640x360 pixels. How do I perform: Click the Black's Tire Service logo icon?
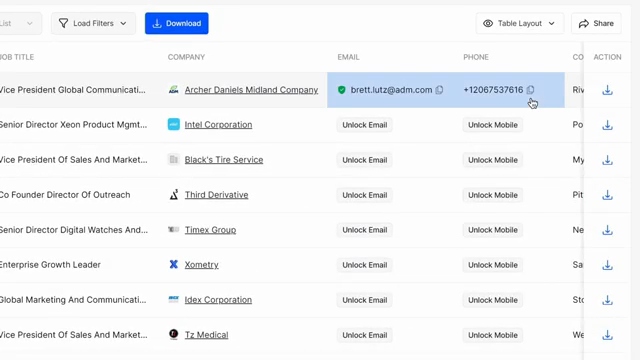pyautogui.click(x=173, y=160)
